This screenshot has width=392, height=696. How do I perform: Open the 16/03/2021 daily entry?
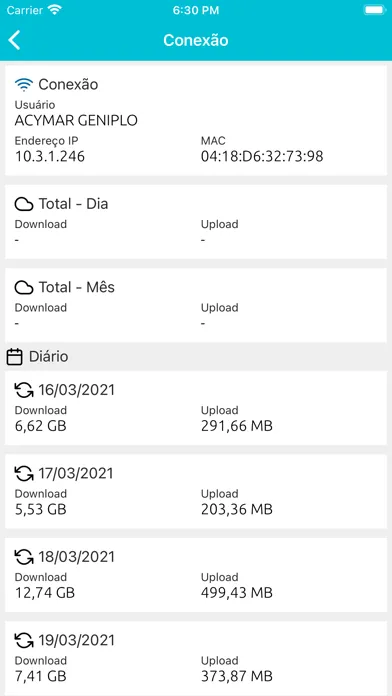pyautogui.click(x=196, y=408)
